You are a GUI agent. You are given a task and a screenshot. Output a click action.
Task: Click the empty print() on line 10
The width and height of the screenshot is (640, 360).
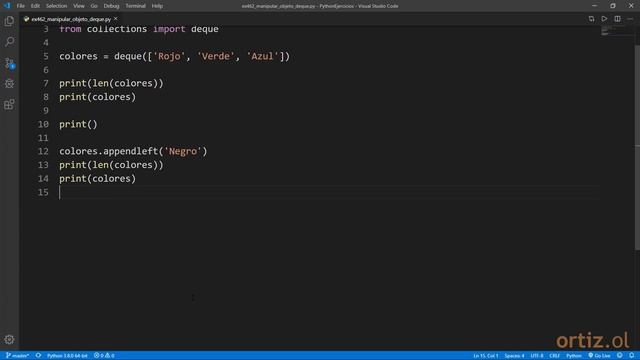point(78,124)
